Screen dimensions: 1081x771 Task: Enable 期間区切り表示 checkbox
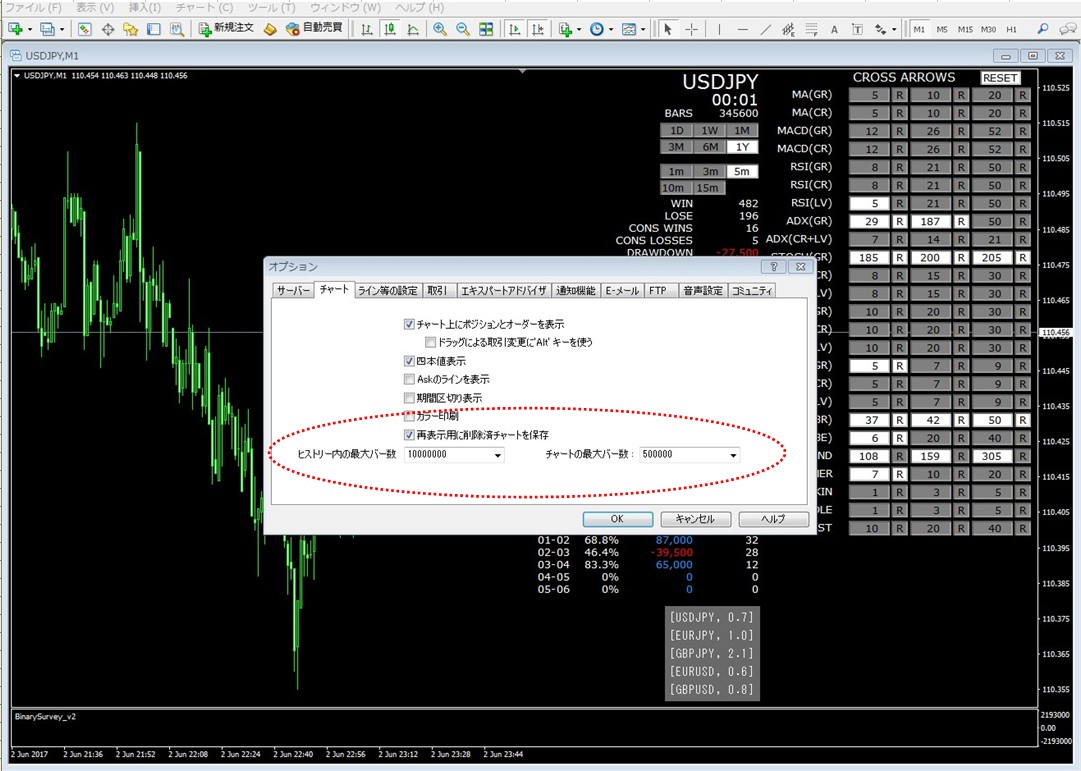(x=409, y=398)
